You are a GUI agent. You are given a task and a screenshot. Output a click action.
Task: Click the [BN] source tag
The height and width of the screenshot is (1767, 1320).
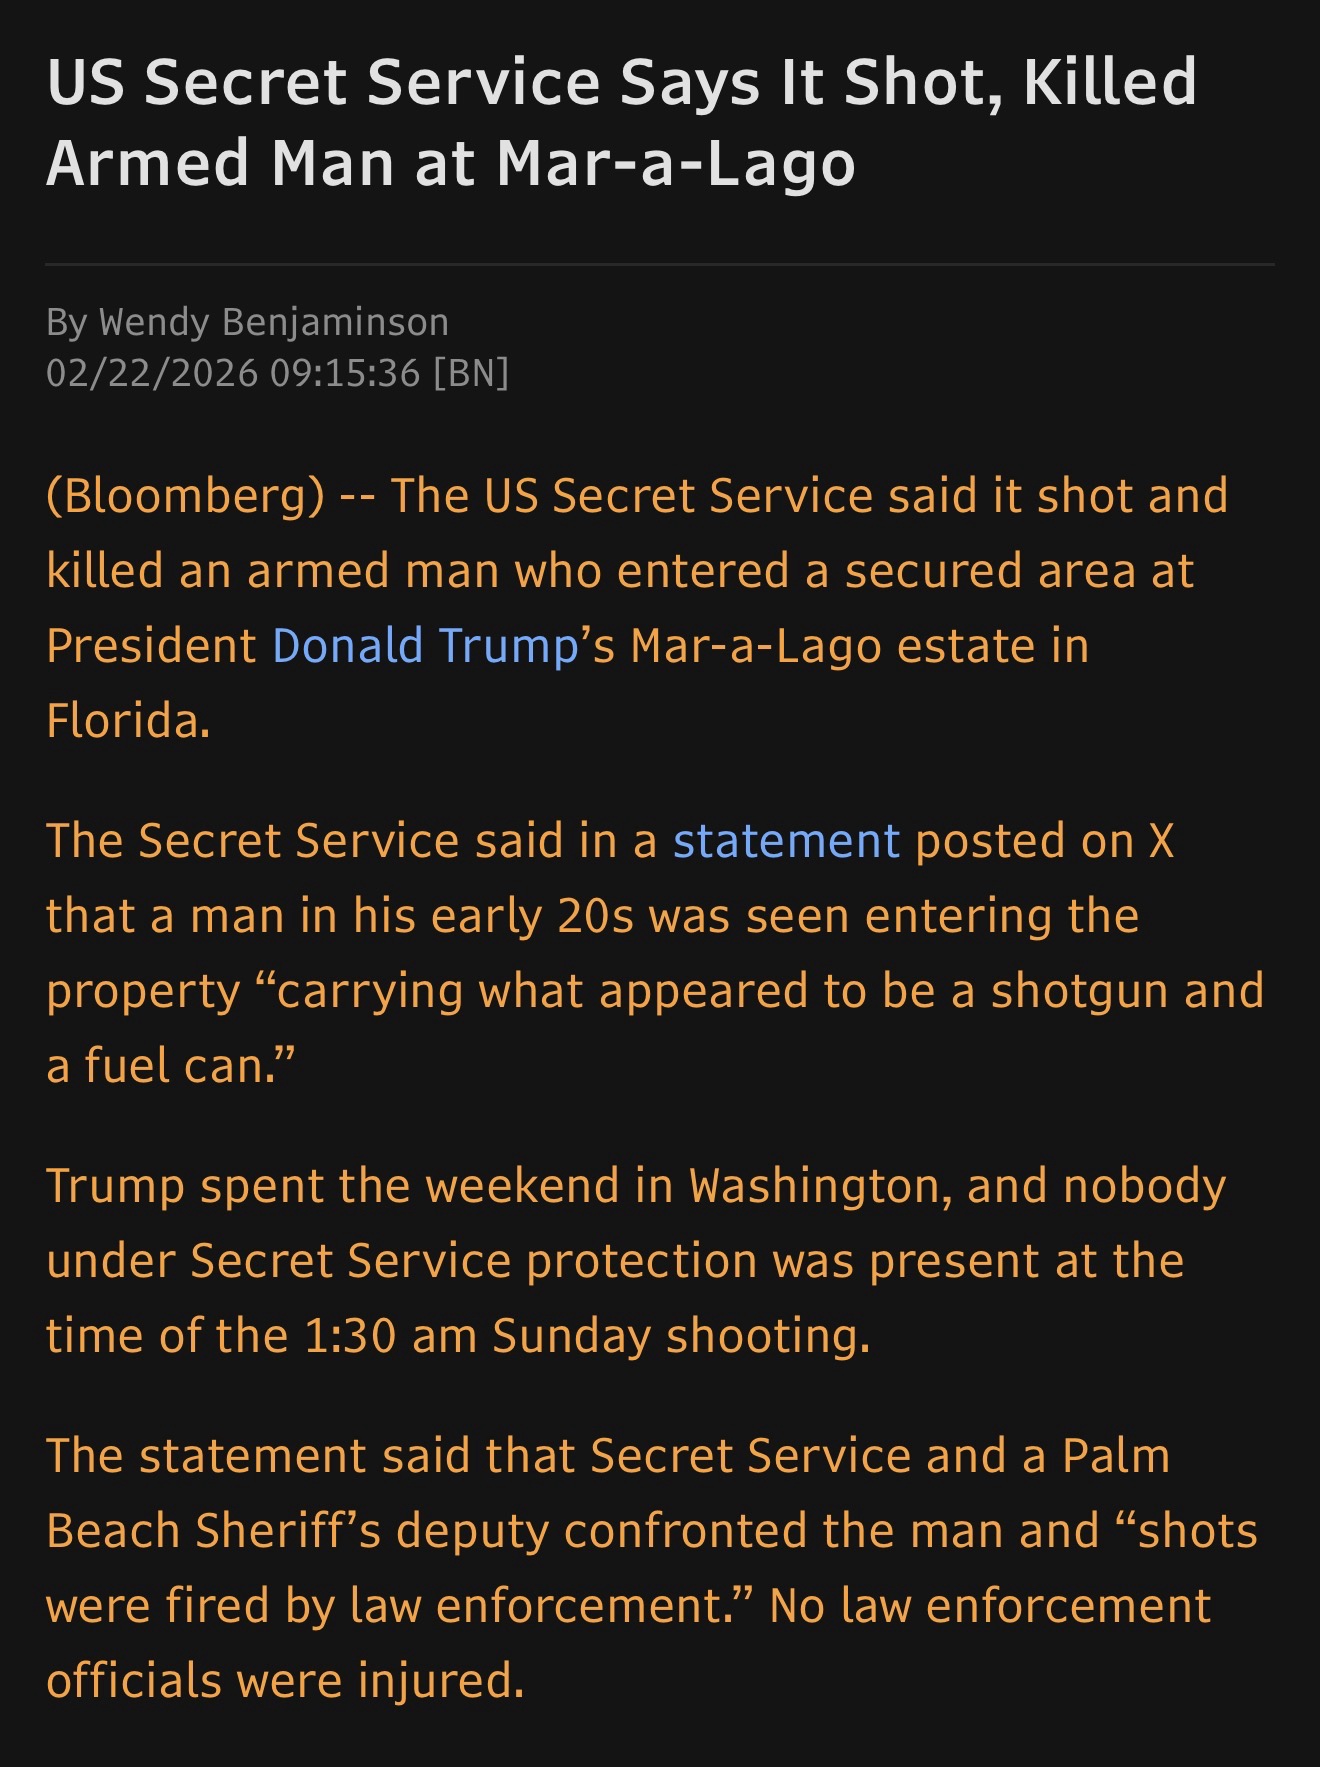[471, 373]
